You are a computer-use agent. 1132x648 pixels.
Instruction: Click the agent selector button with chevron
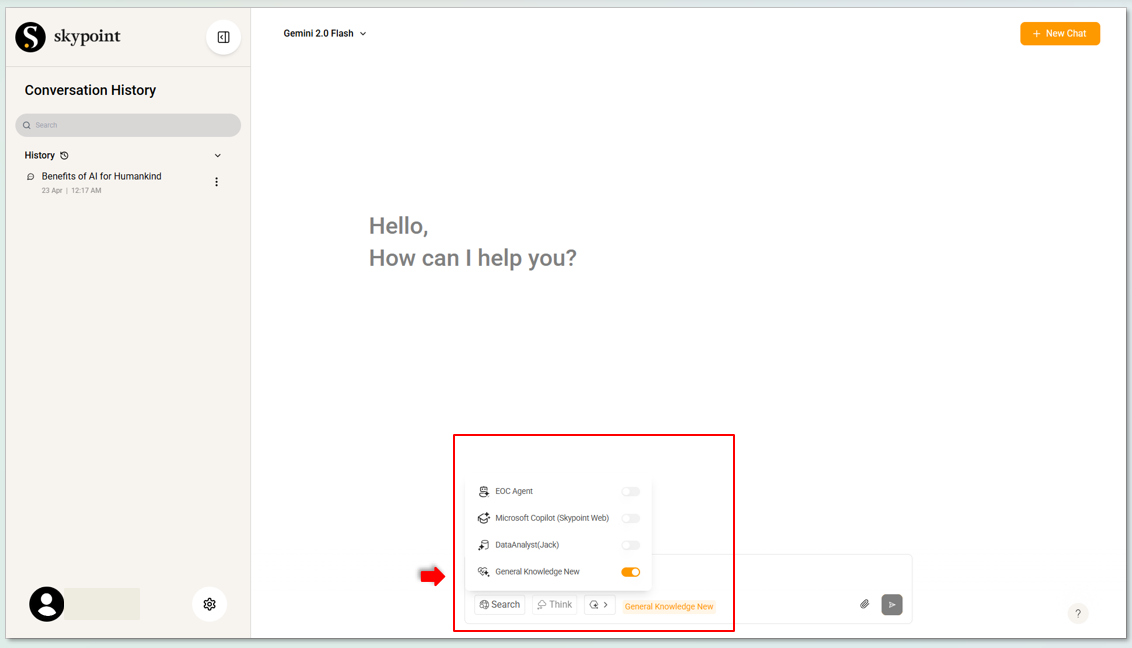coord(599,605)
